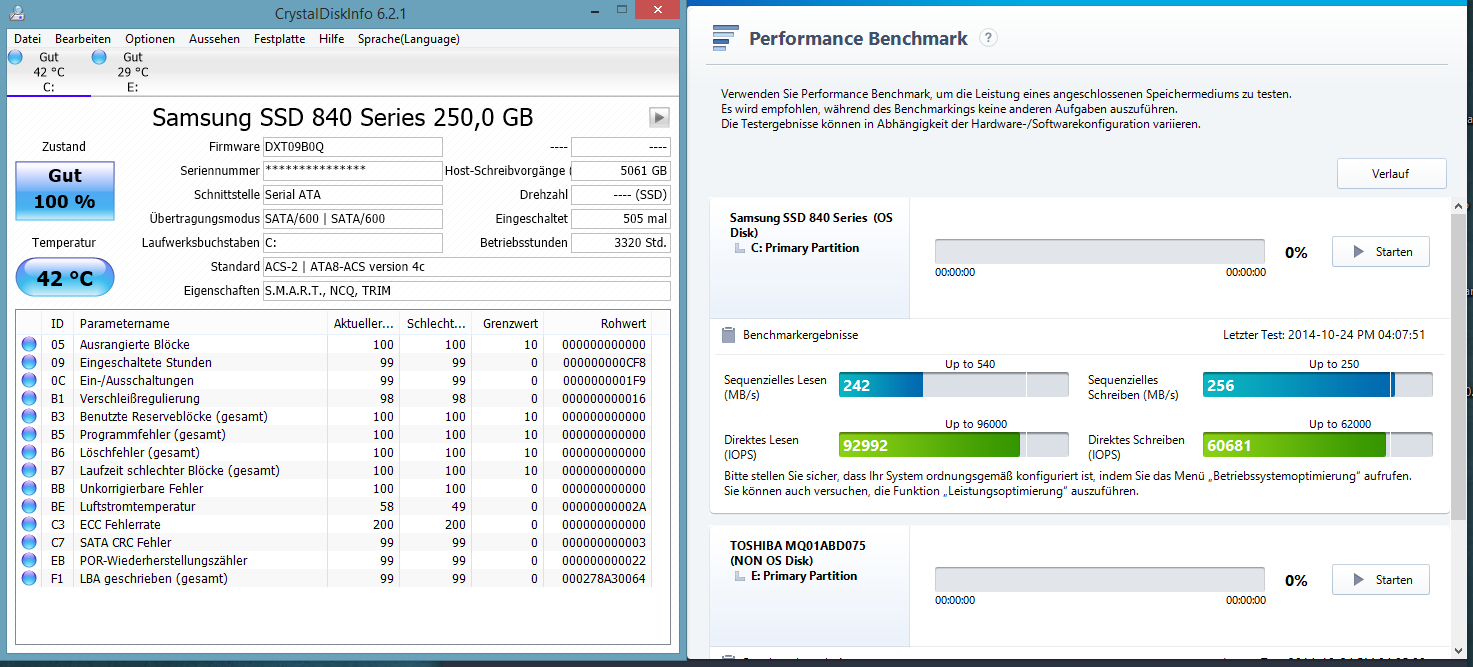Open the Festplatte menu
The height and width of the screenshot is (667, 1473).
coord(280,39)
